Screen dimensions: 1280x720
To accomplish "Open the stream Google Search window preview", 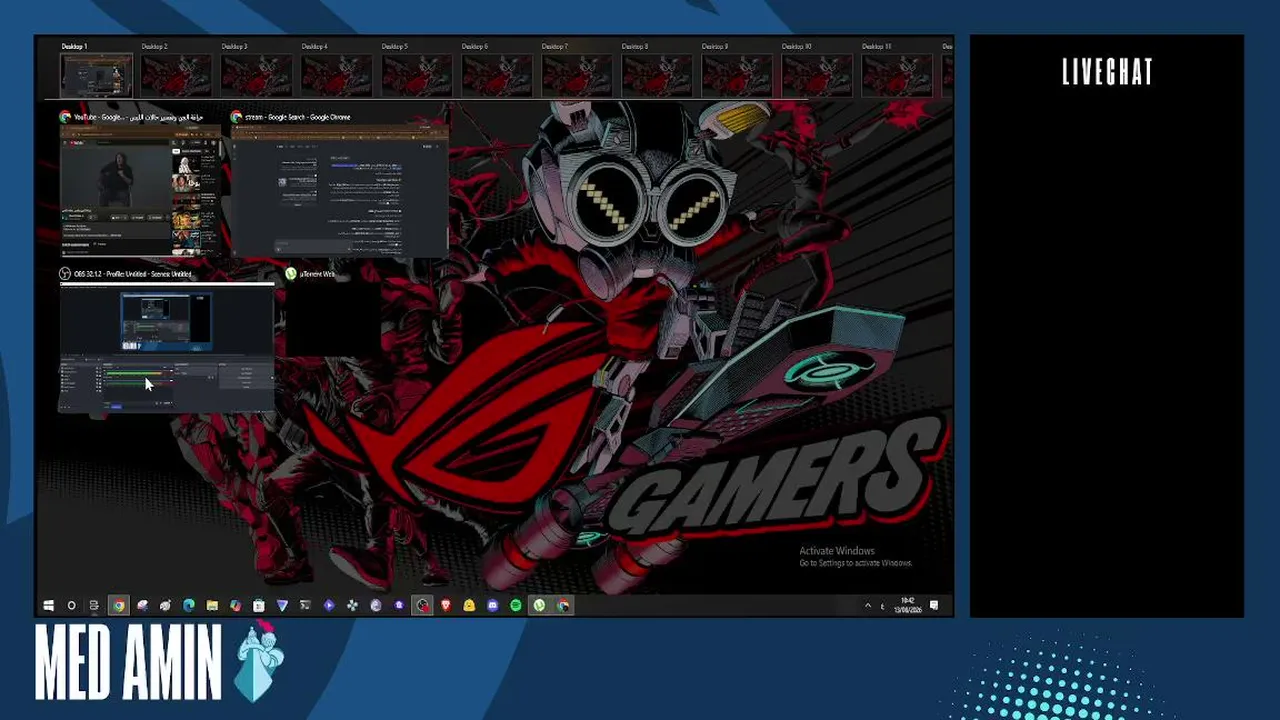I will pos(340,190).
